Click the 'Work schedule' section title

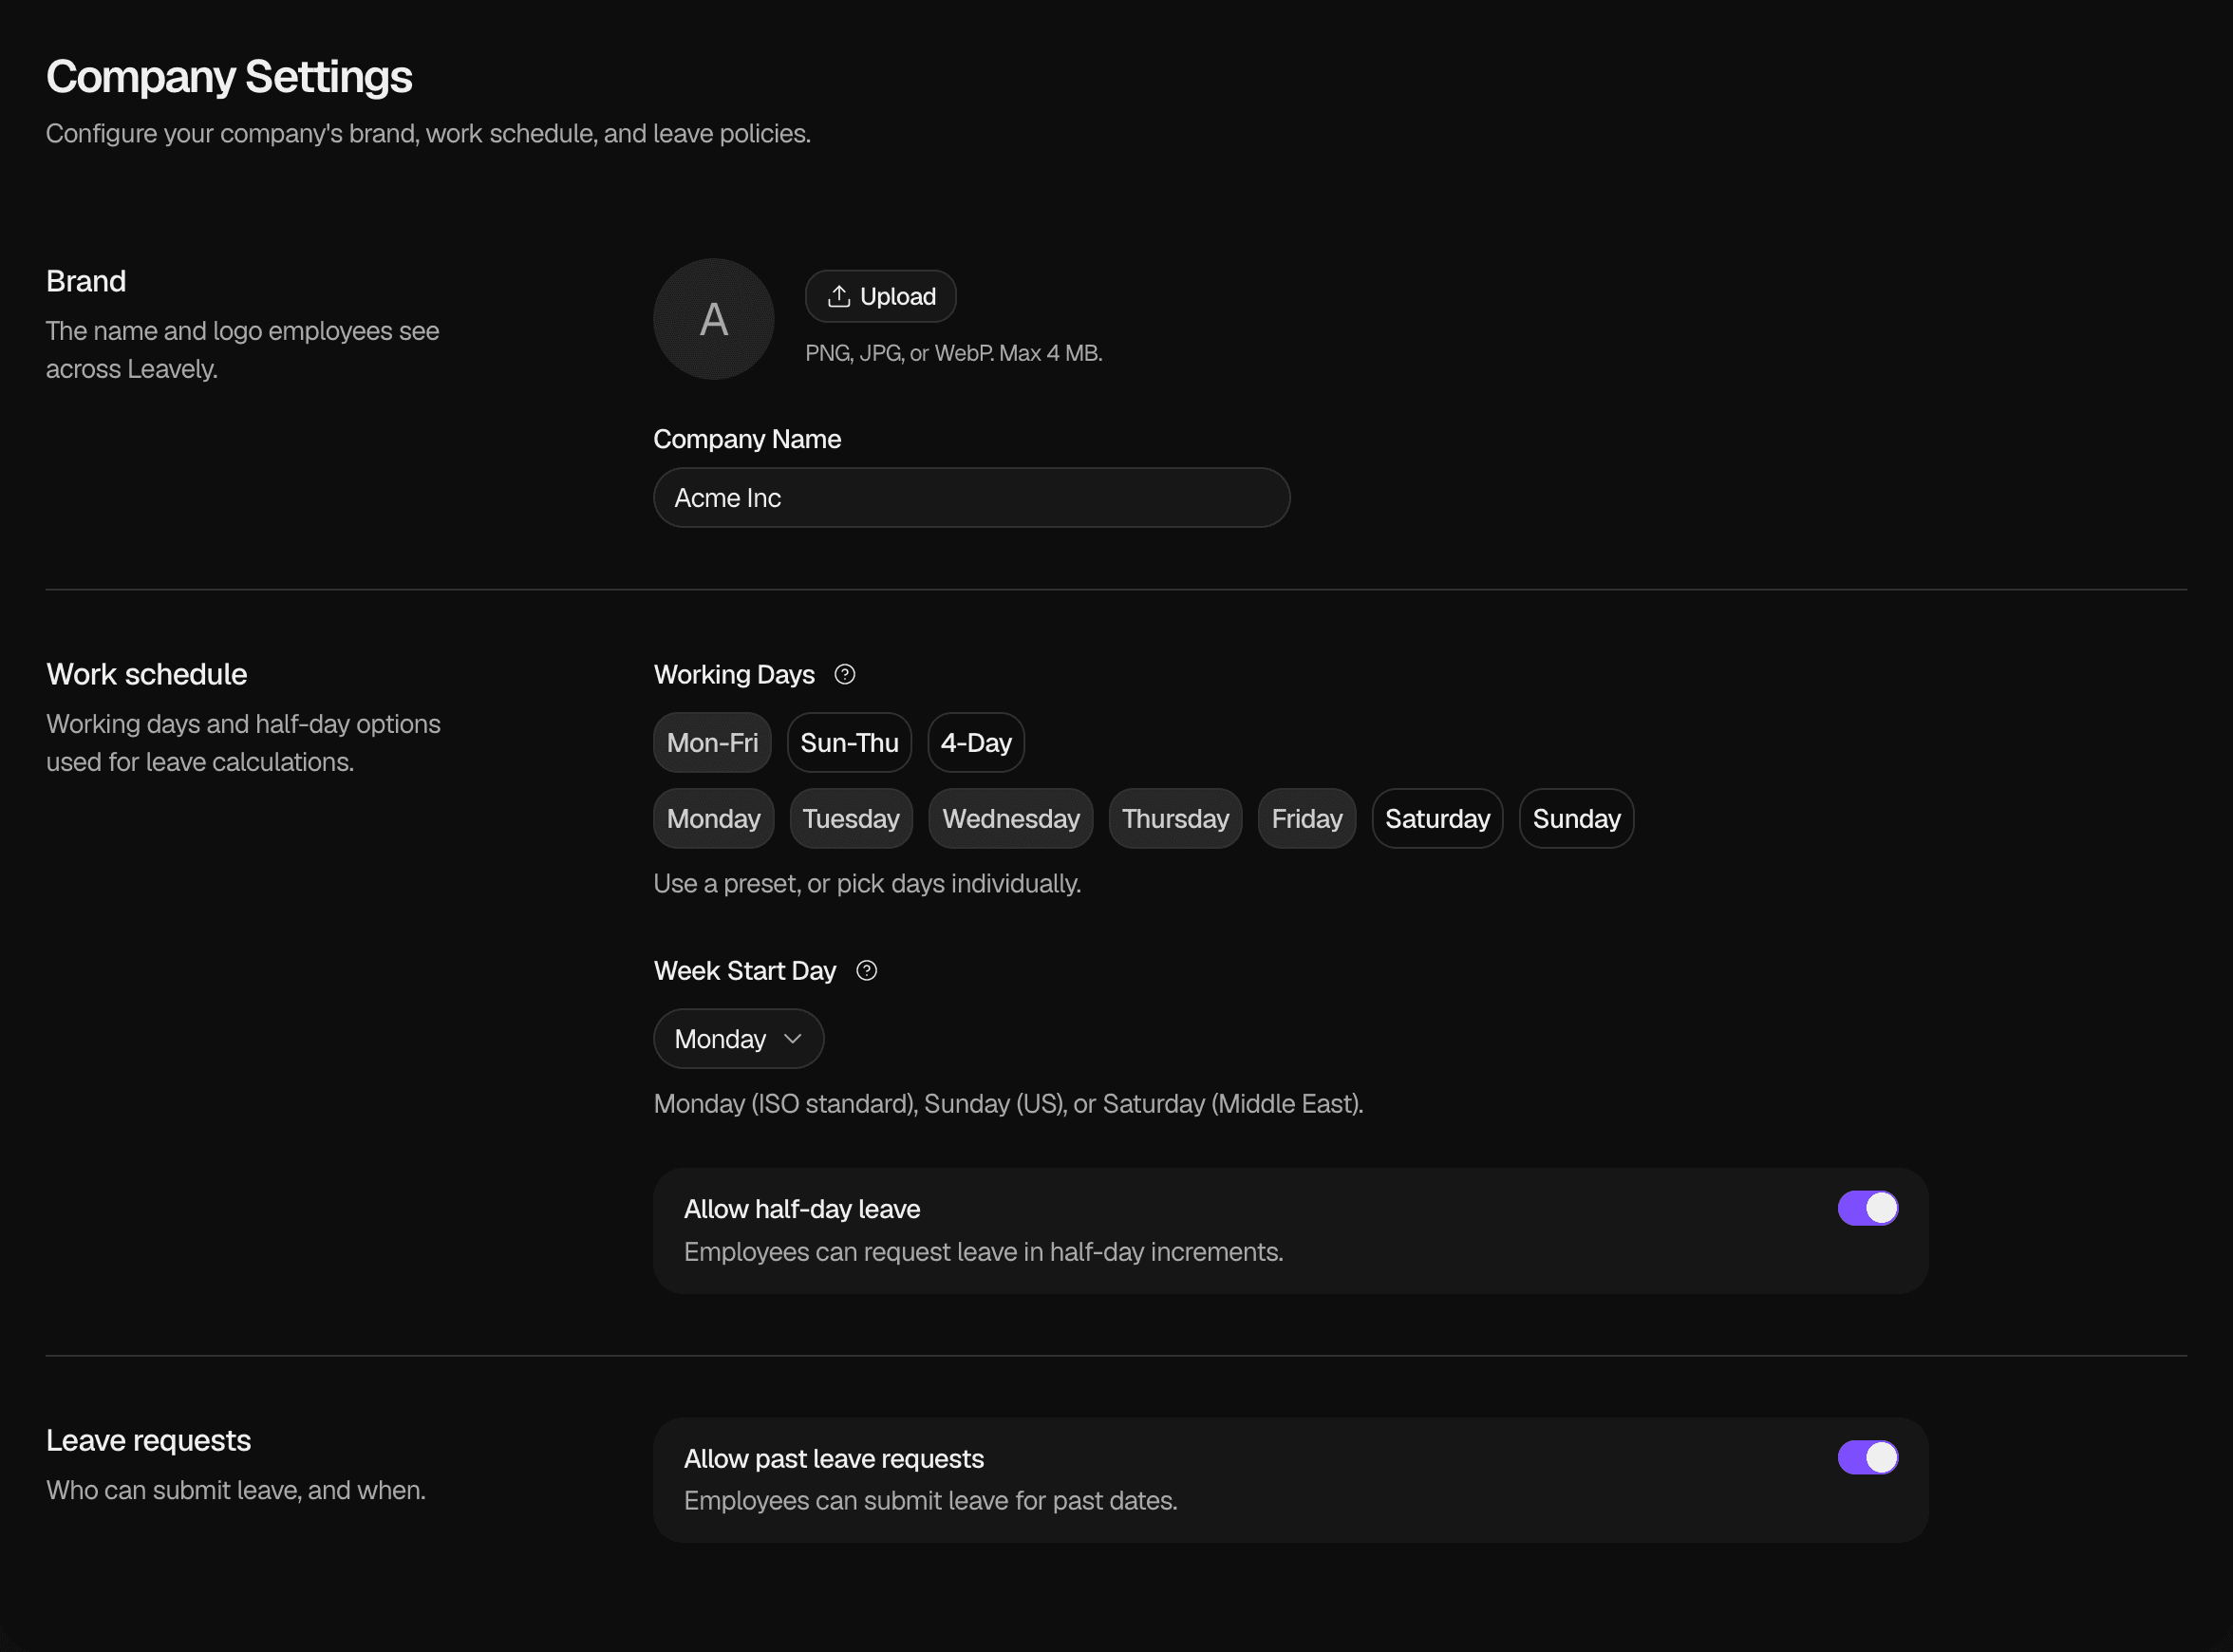click(147, 675)
